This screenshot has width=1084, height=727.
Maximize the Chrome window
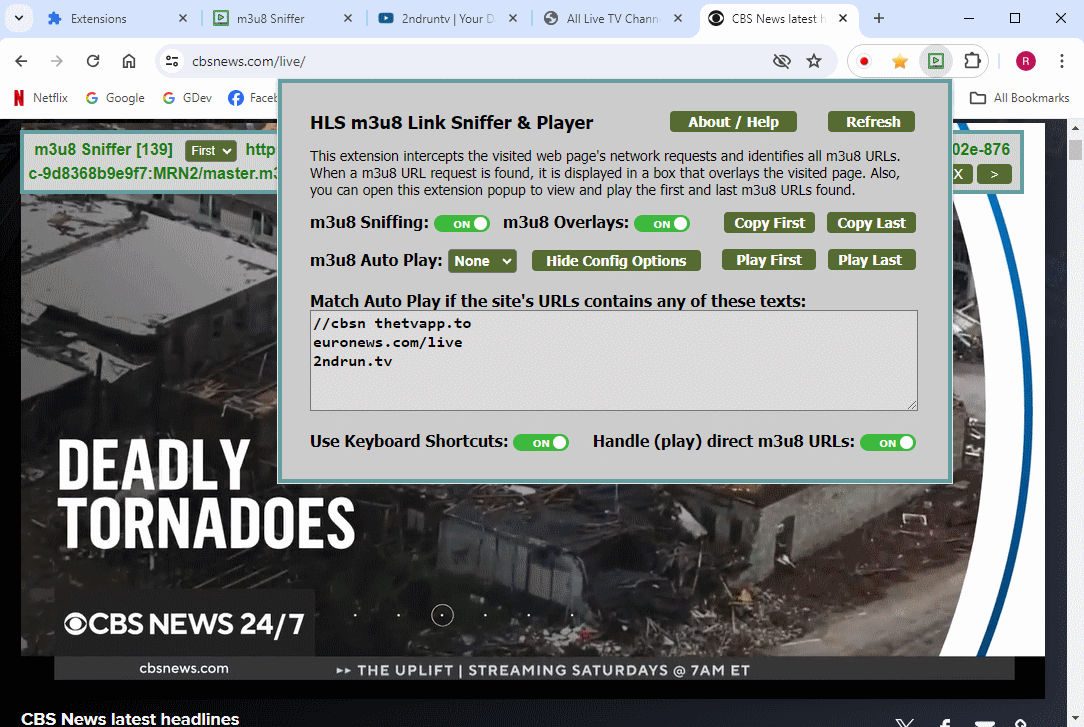point(1015,19)
